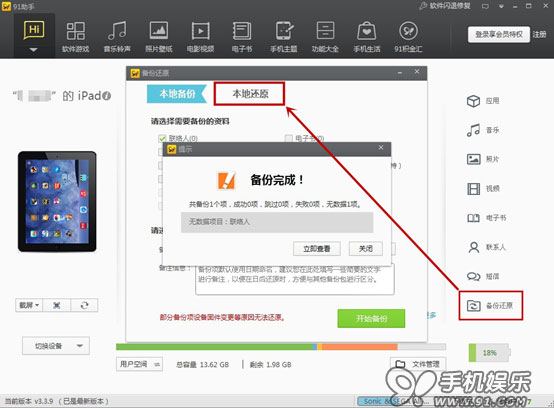Open 照片 photos in right sidebar
The width and height of the screenshot is (554, 408).
tap(483, 159)
